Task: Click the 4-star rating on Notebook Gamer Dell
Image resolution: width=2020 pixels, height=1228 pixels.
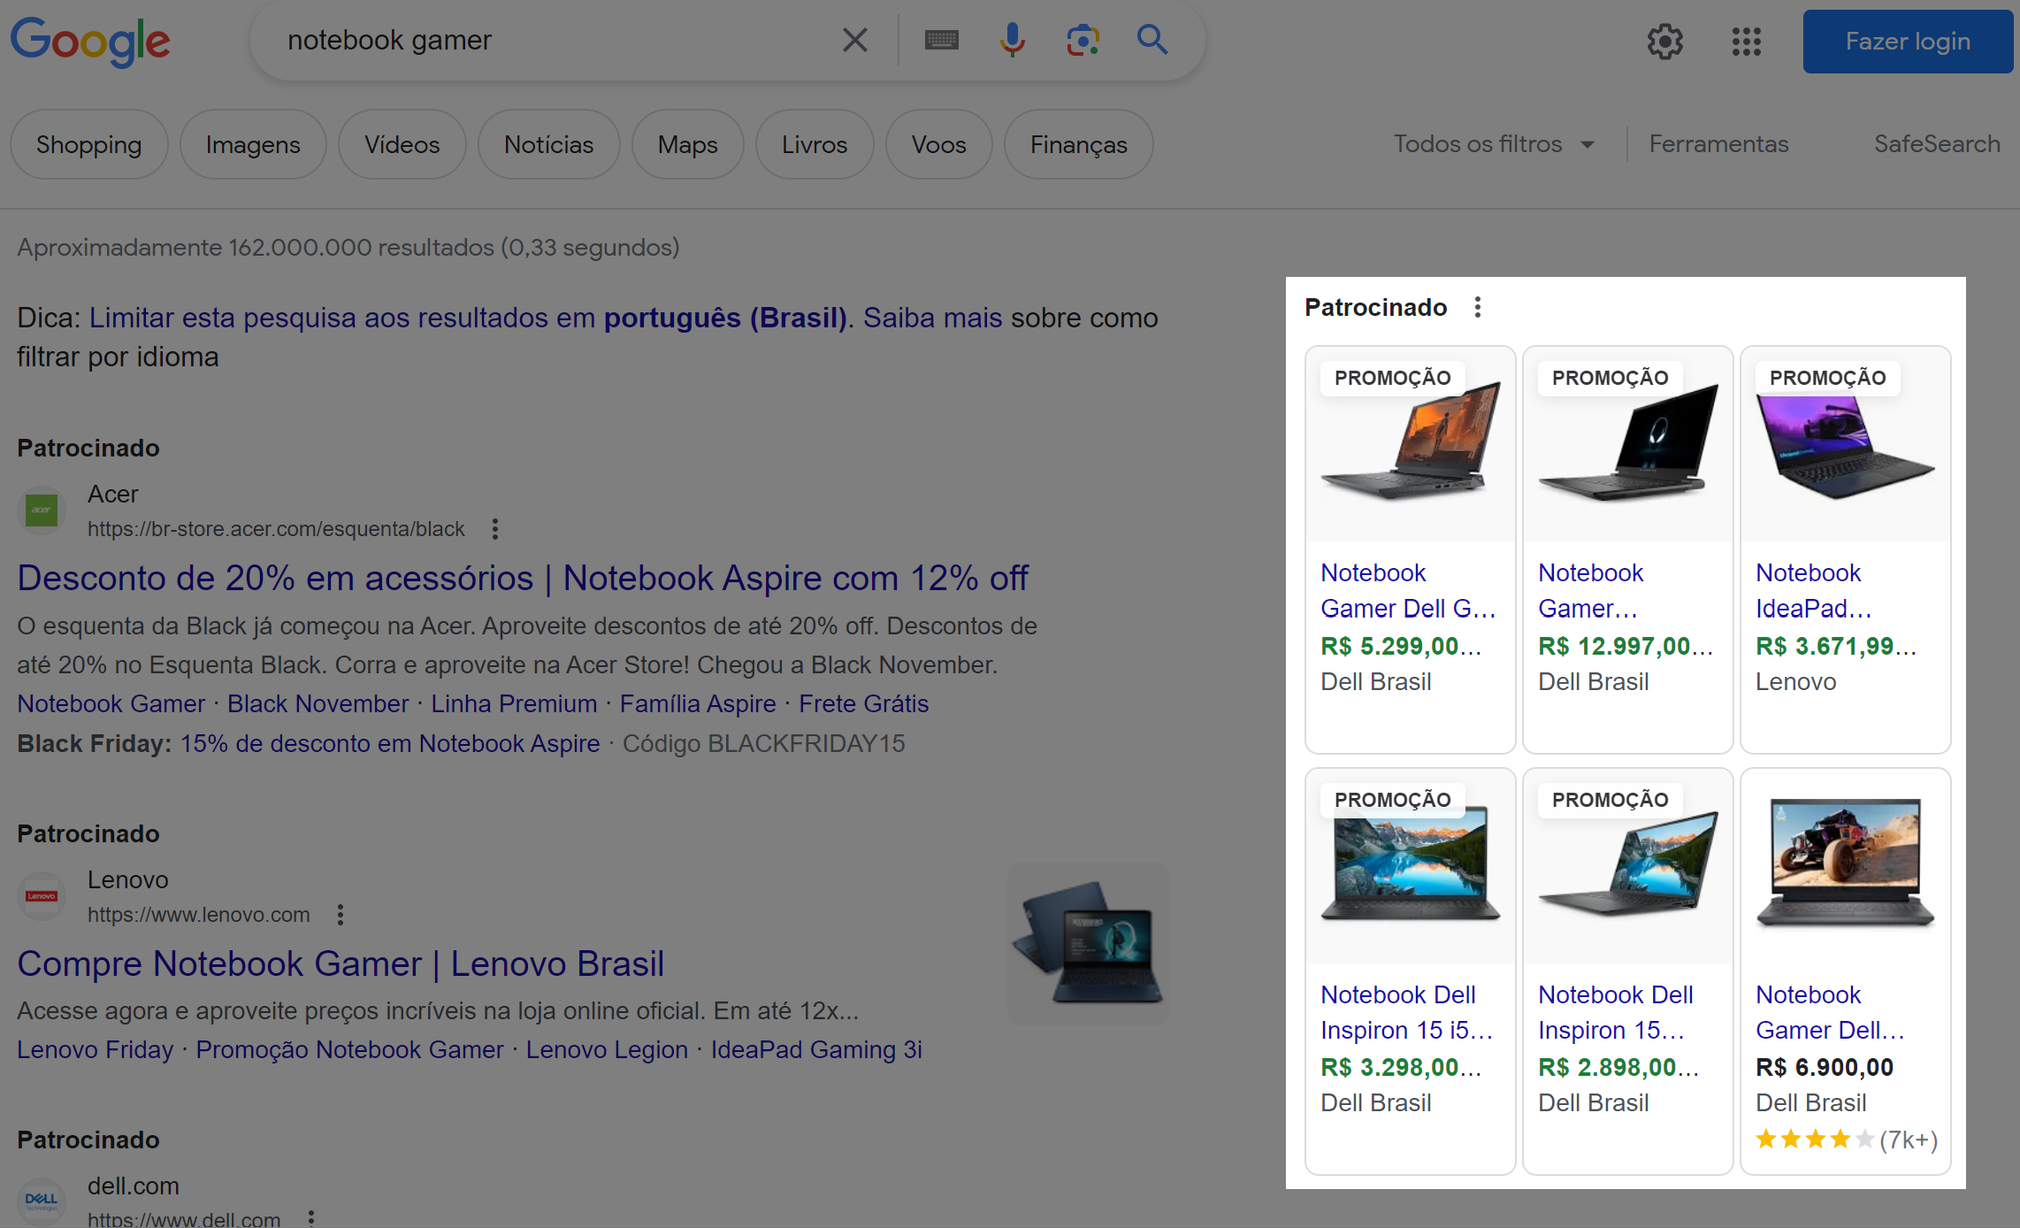Action: (x=1815, y=1139)
